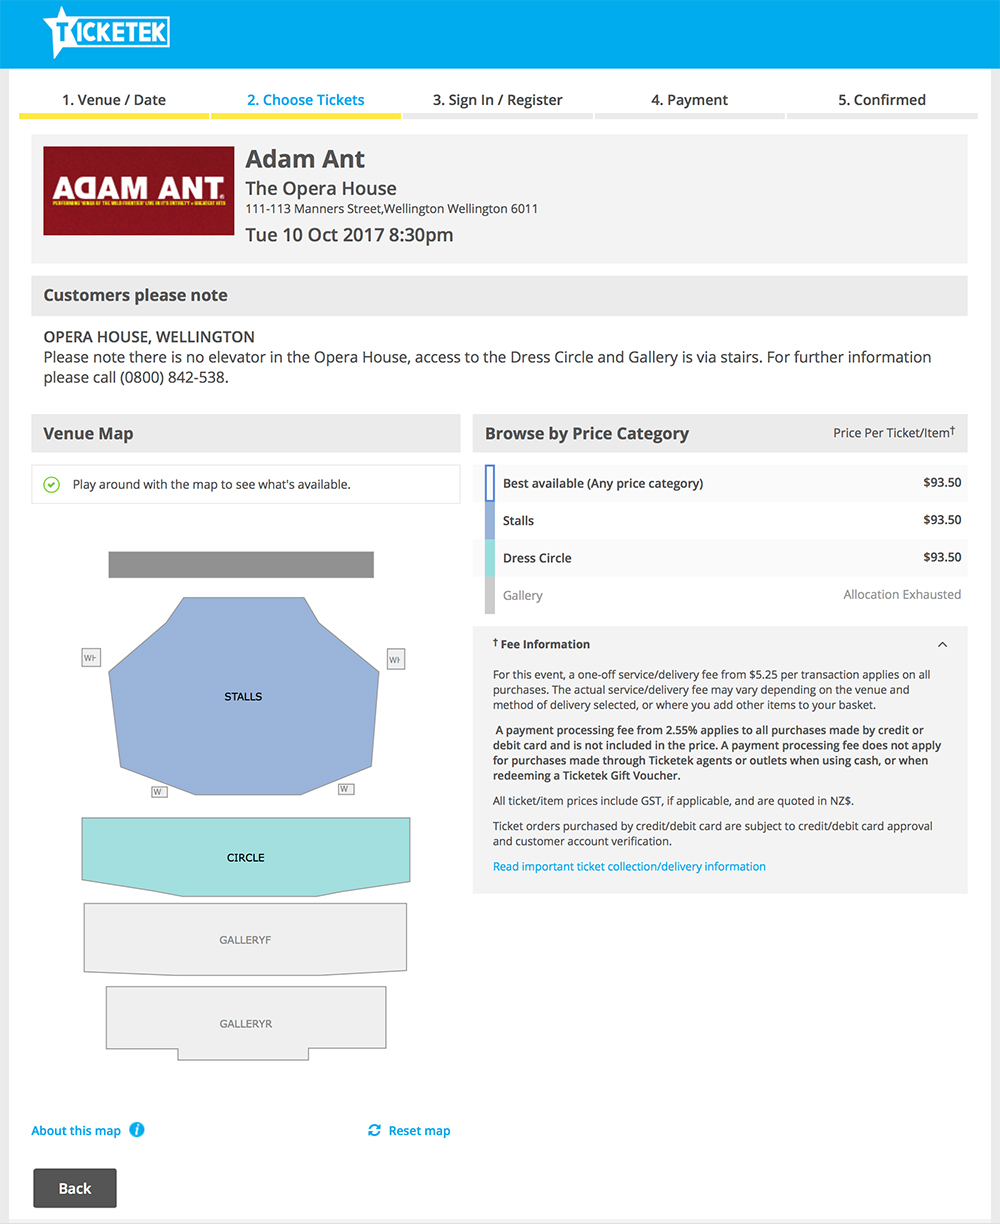
Task: Click the right WH wheelchair box beside the stalls
Action: point(395,659)
